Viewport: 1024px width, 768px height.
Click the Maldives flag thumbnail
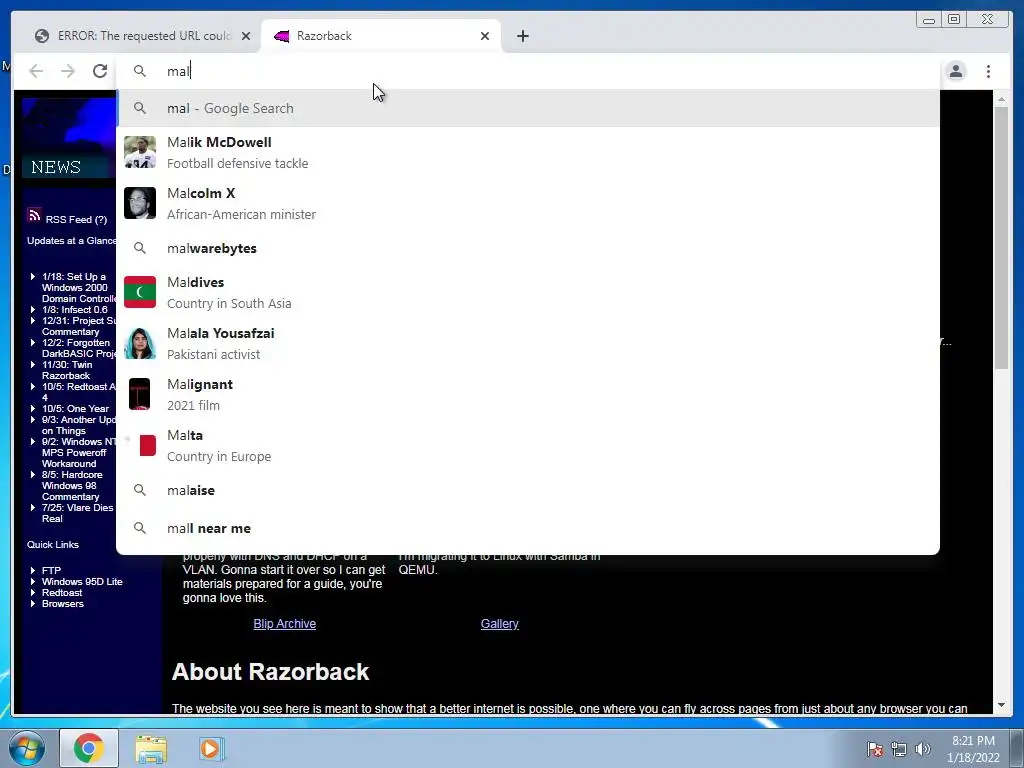coord(140,292)
